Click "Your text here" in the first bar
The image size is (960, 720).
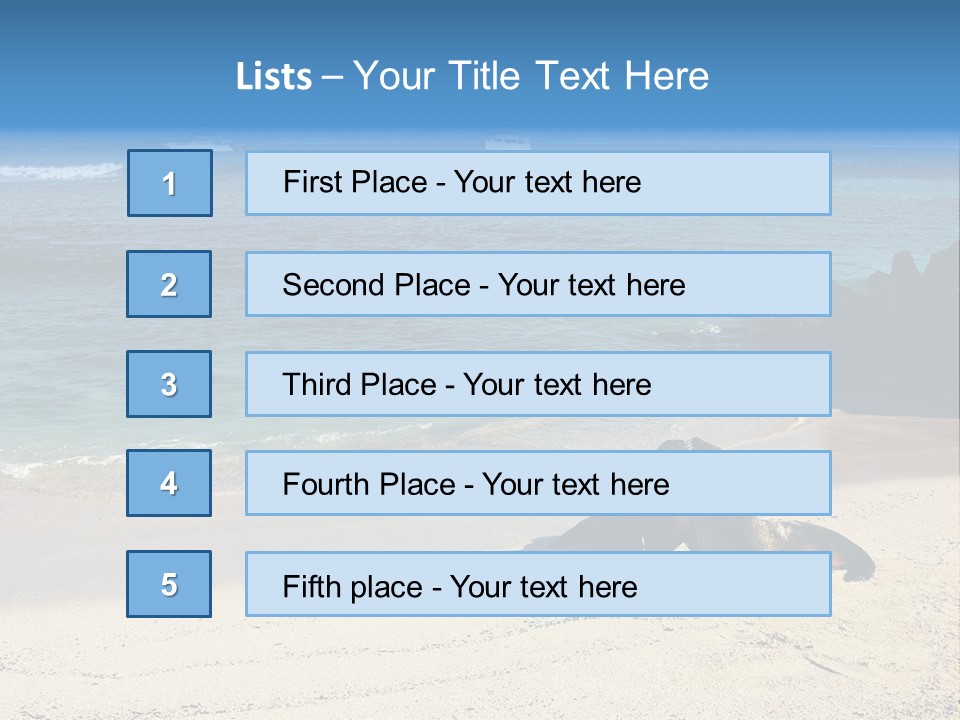pos(547,182)
